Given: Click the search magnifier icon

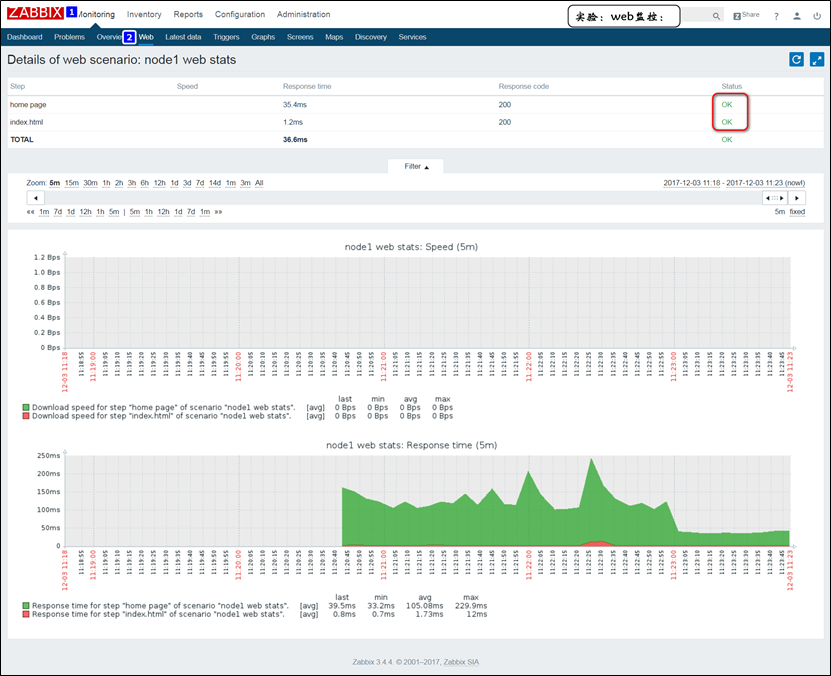Looking at the screenshot, I should [716, 16].
